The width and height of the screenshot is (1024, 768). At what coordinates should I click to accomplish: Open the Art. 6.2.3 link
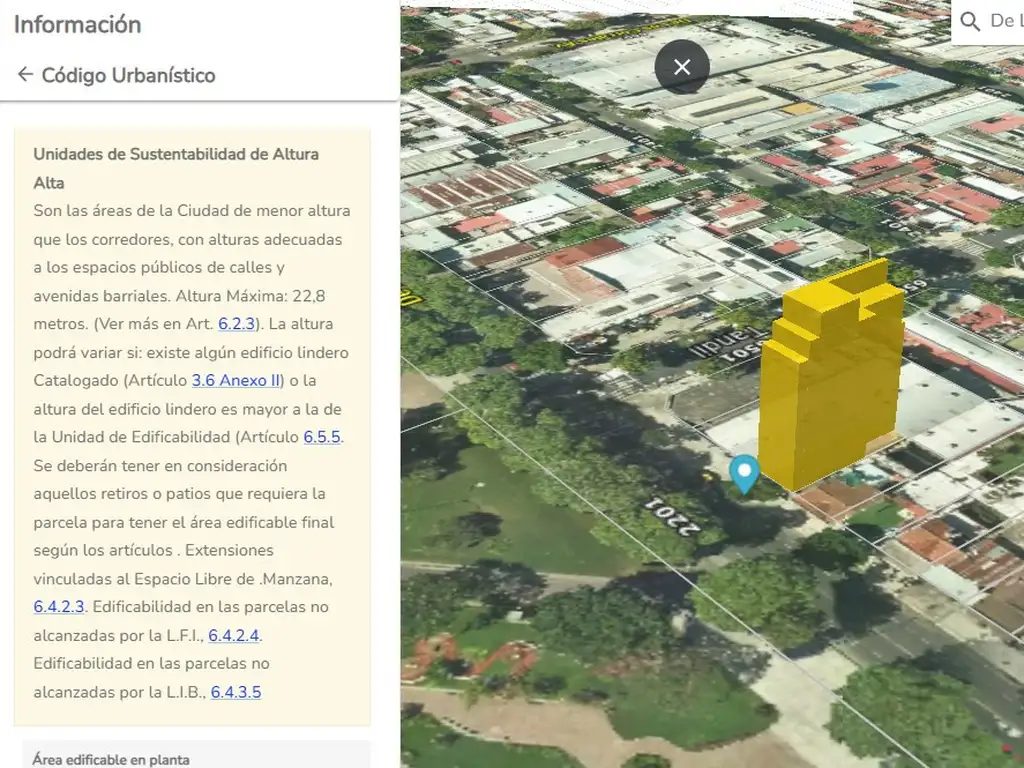coord(238,324)
